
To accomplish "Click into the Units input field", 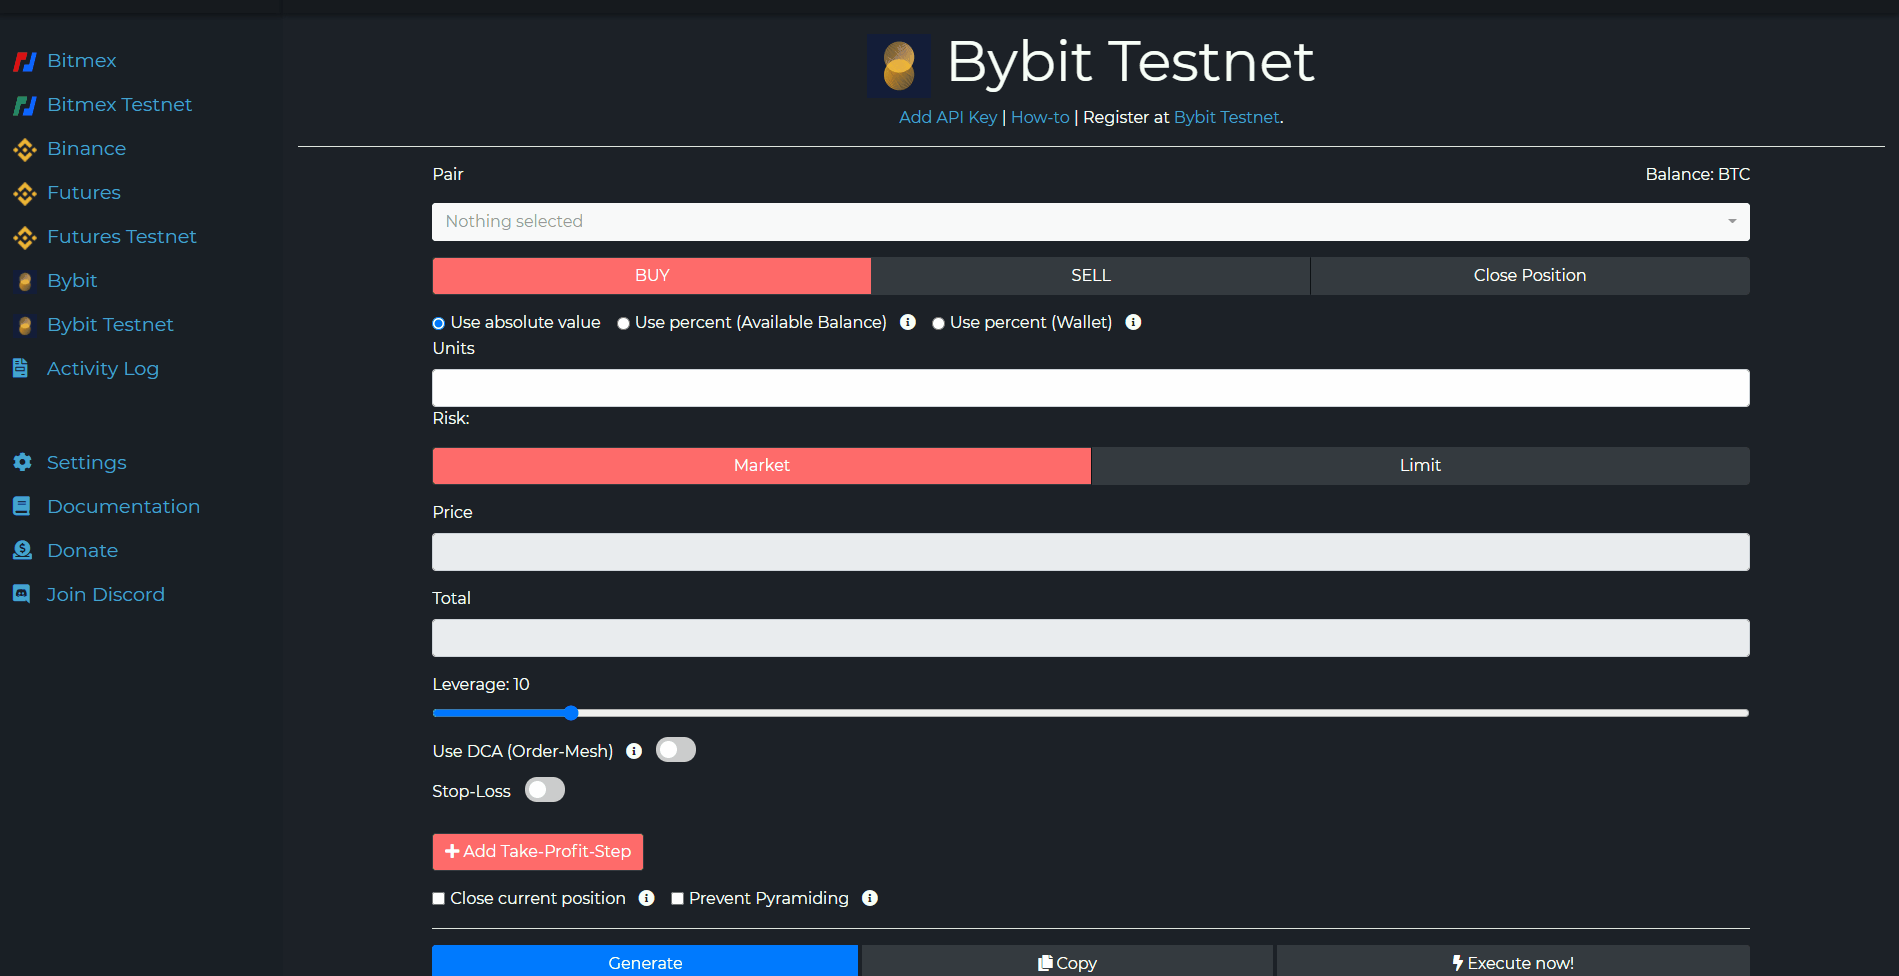I will tap(1090, 388).
